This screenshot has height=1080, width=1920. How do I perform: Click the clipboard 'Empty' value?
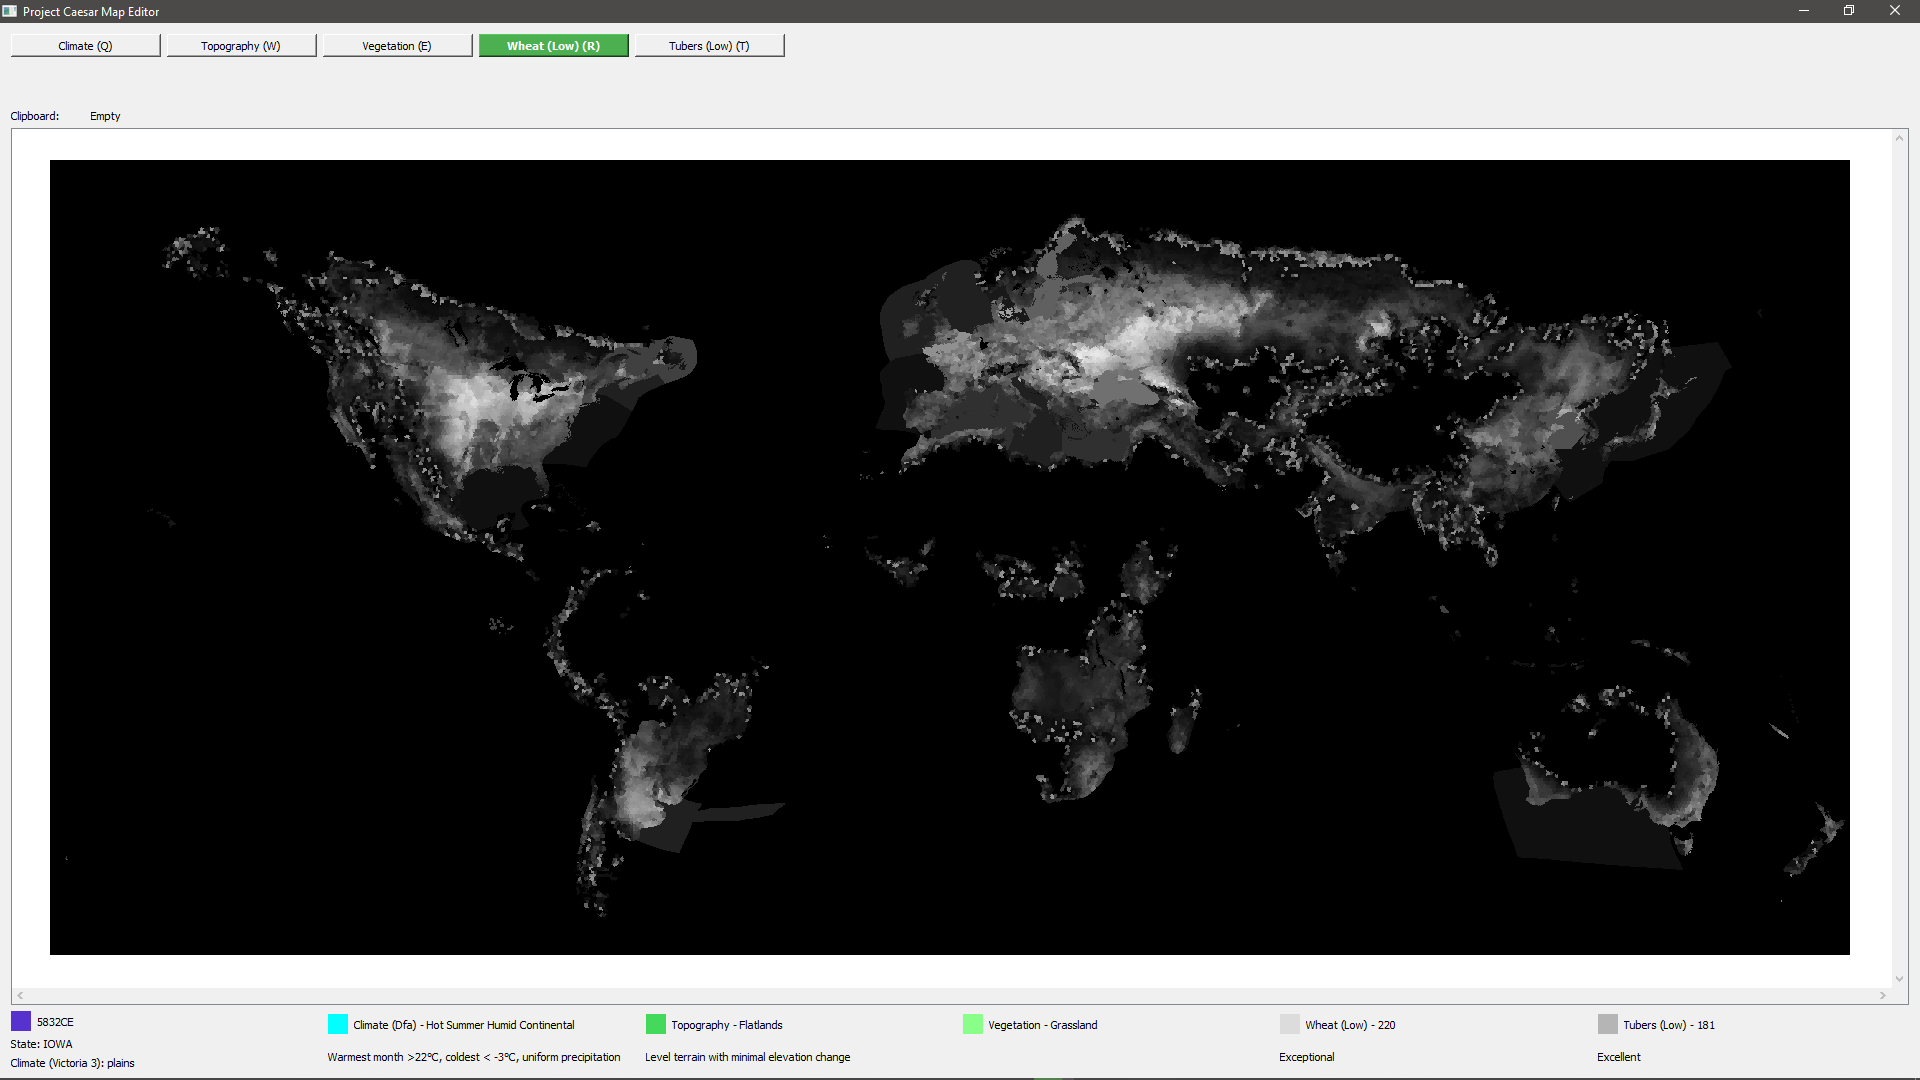[105, 116]
